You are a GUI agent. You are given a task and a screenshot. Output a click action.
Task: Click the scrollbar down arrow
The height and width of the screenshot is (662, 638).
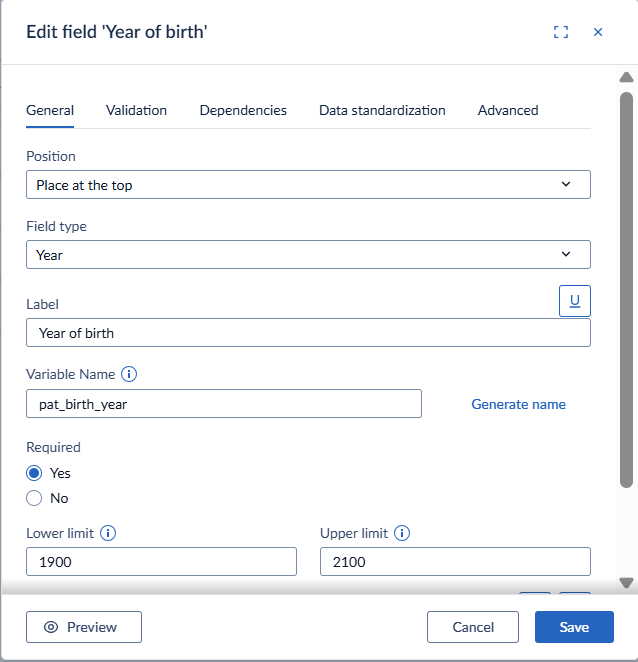point(626,583)
